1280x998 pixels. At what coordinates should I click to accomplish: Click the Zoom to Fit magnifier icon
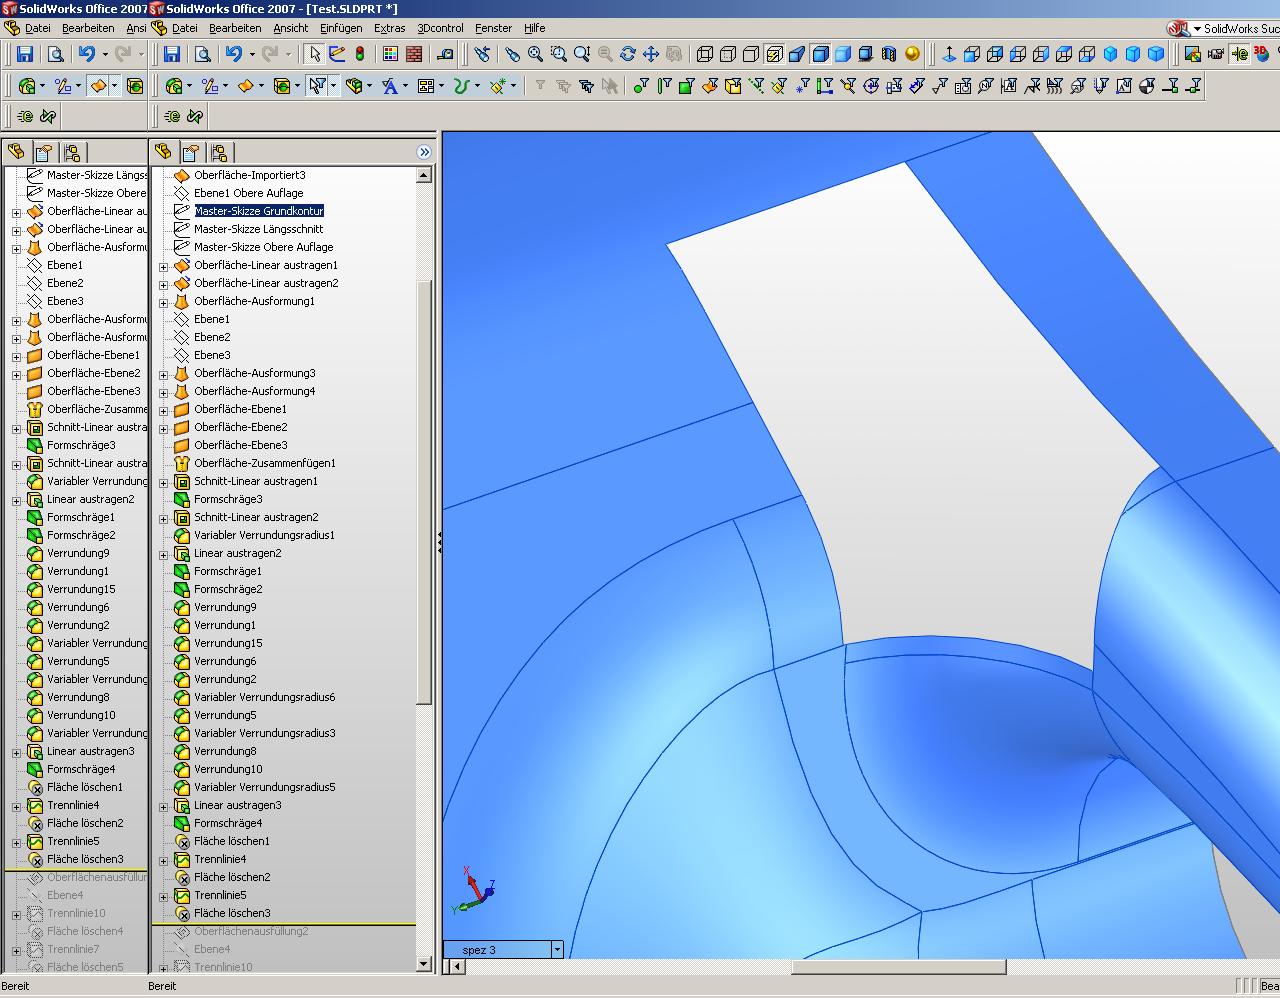535,54
